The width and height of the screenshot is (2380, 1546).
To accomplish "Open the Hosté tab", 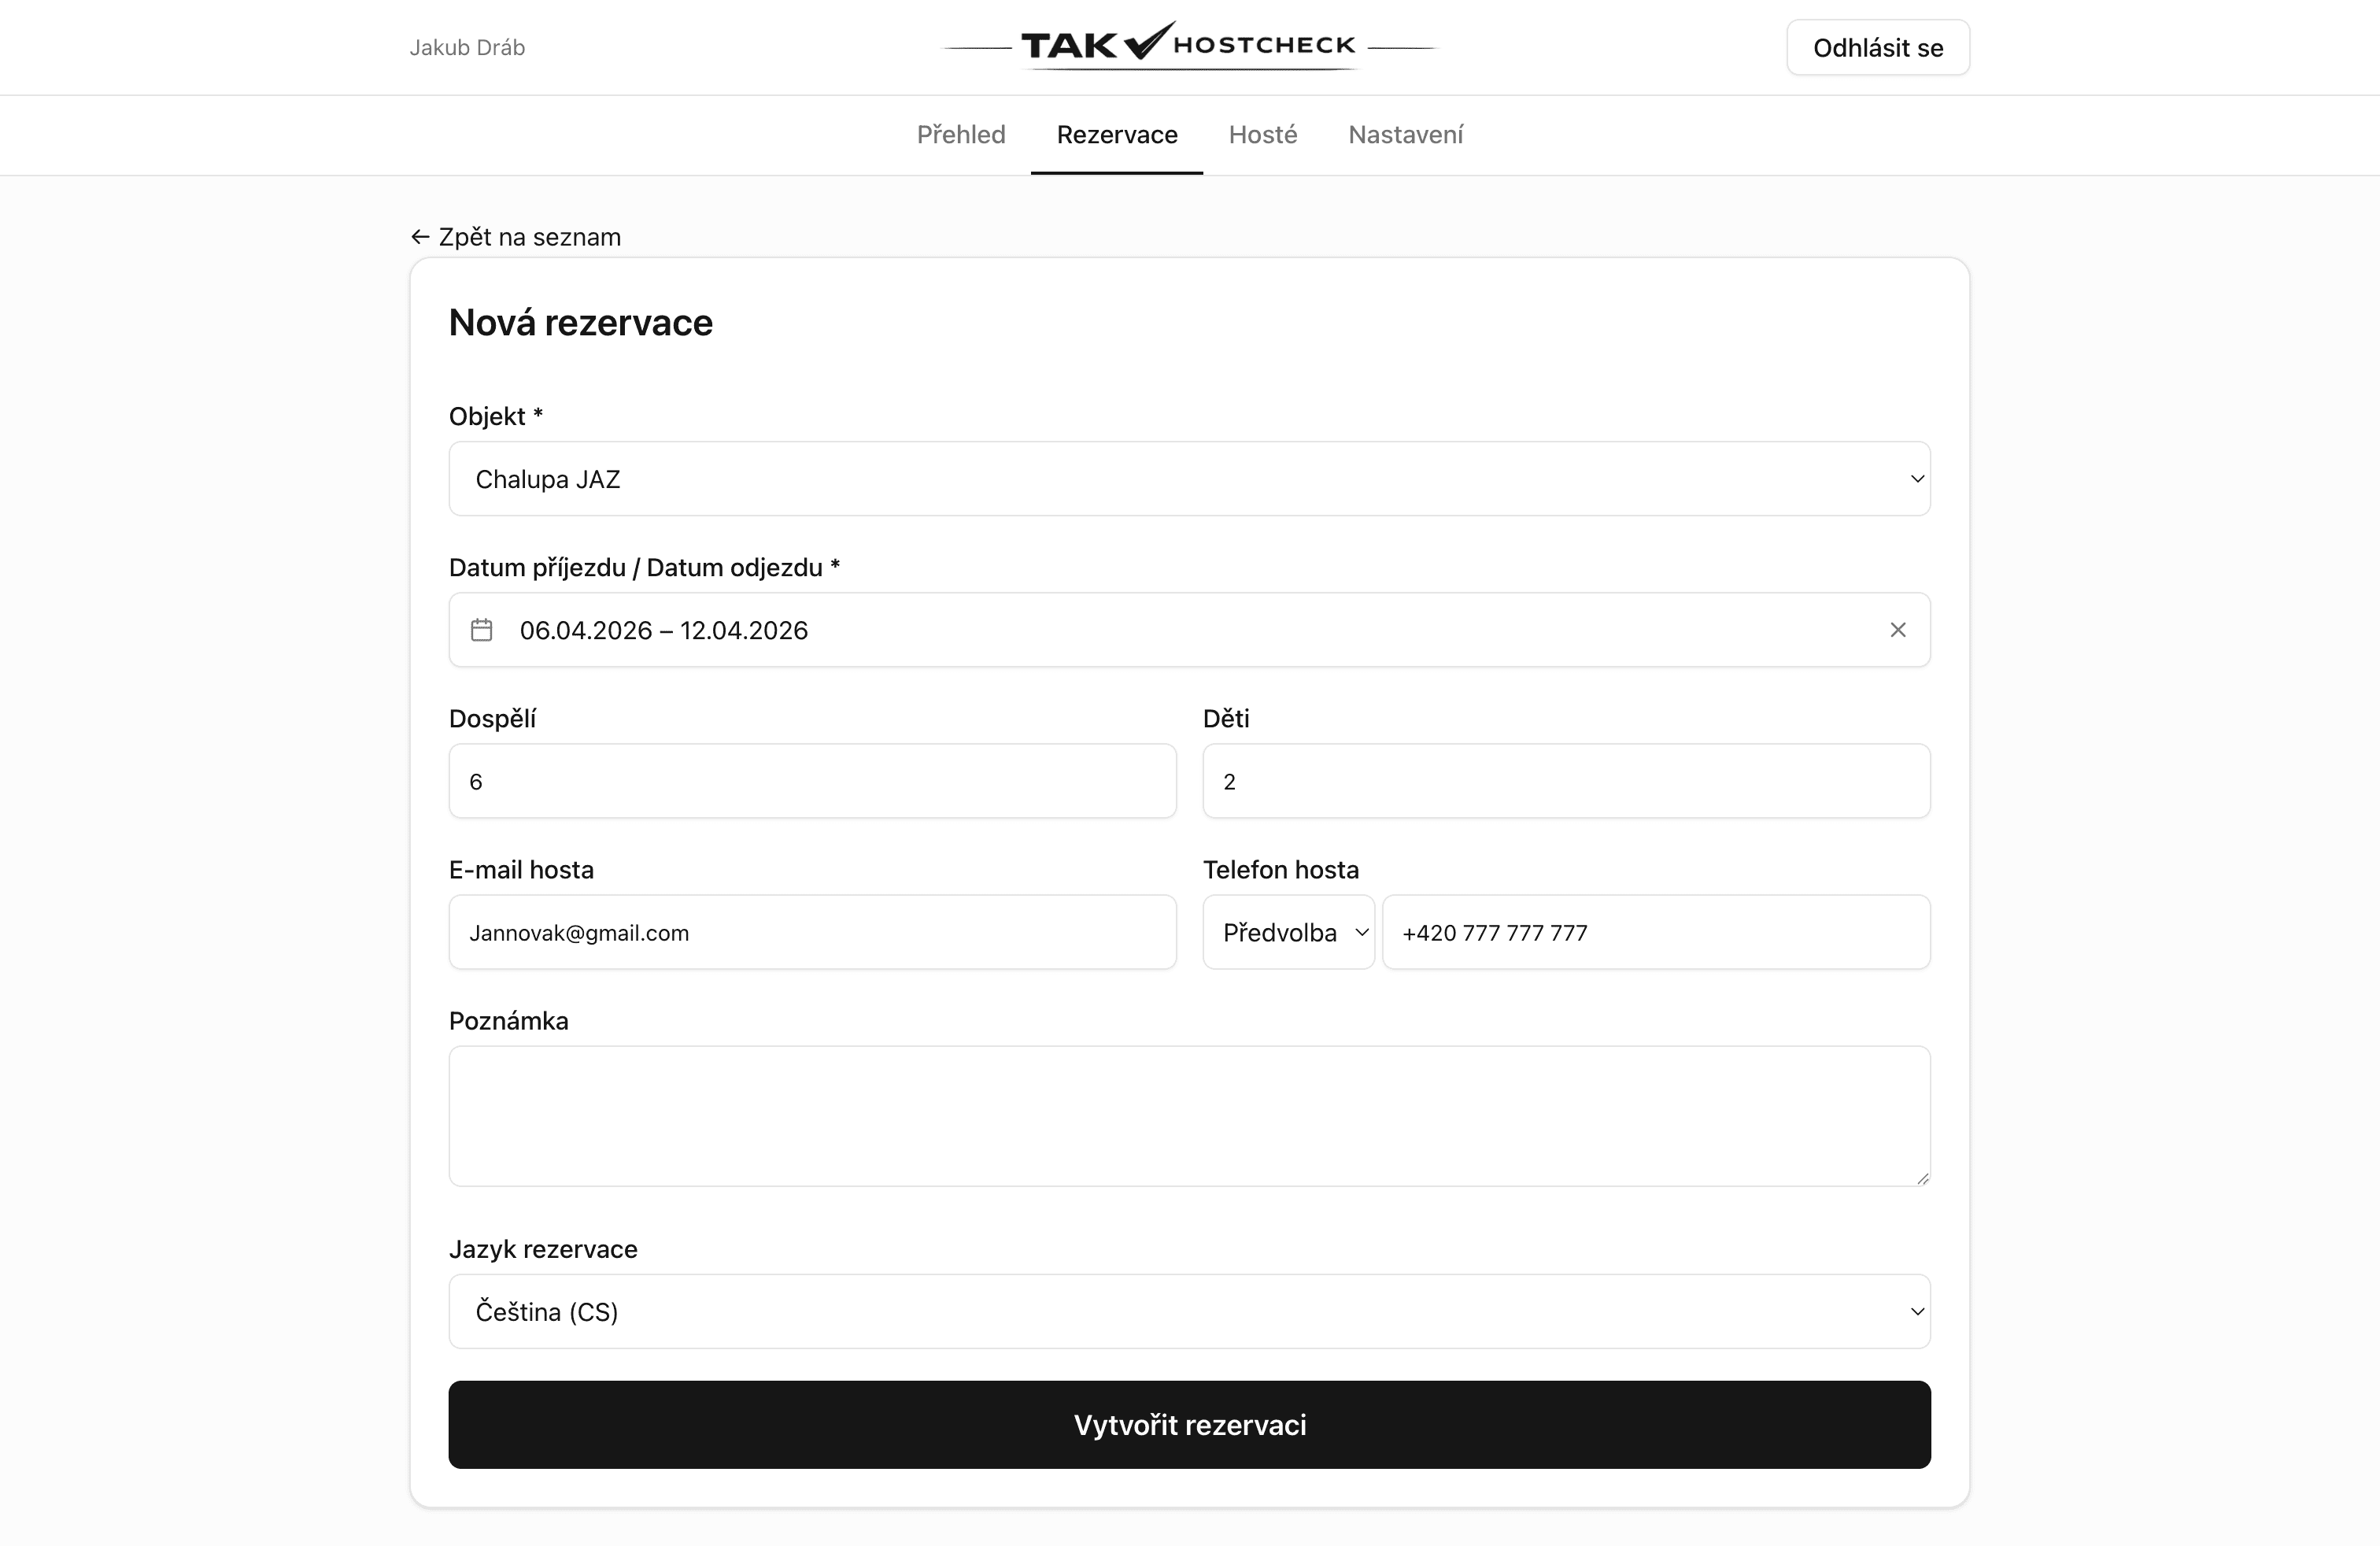I will coord(1263,135).
